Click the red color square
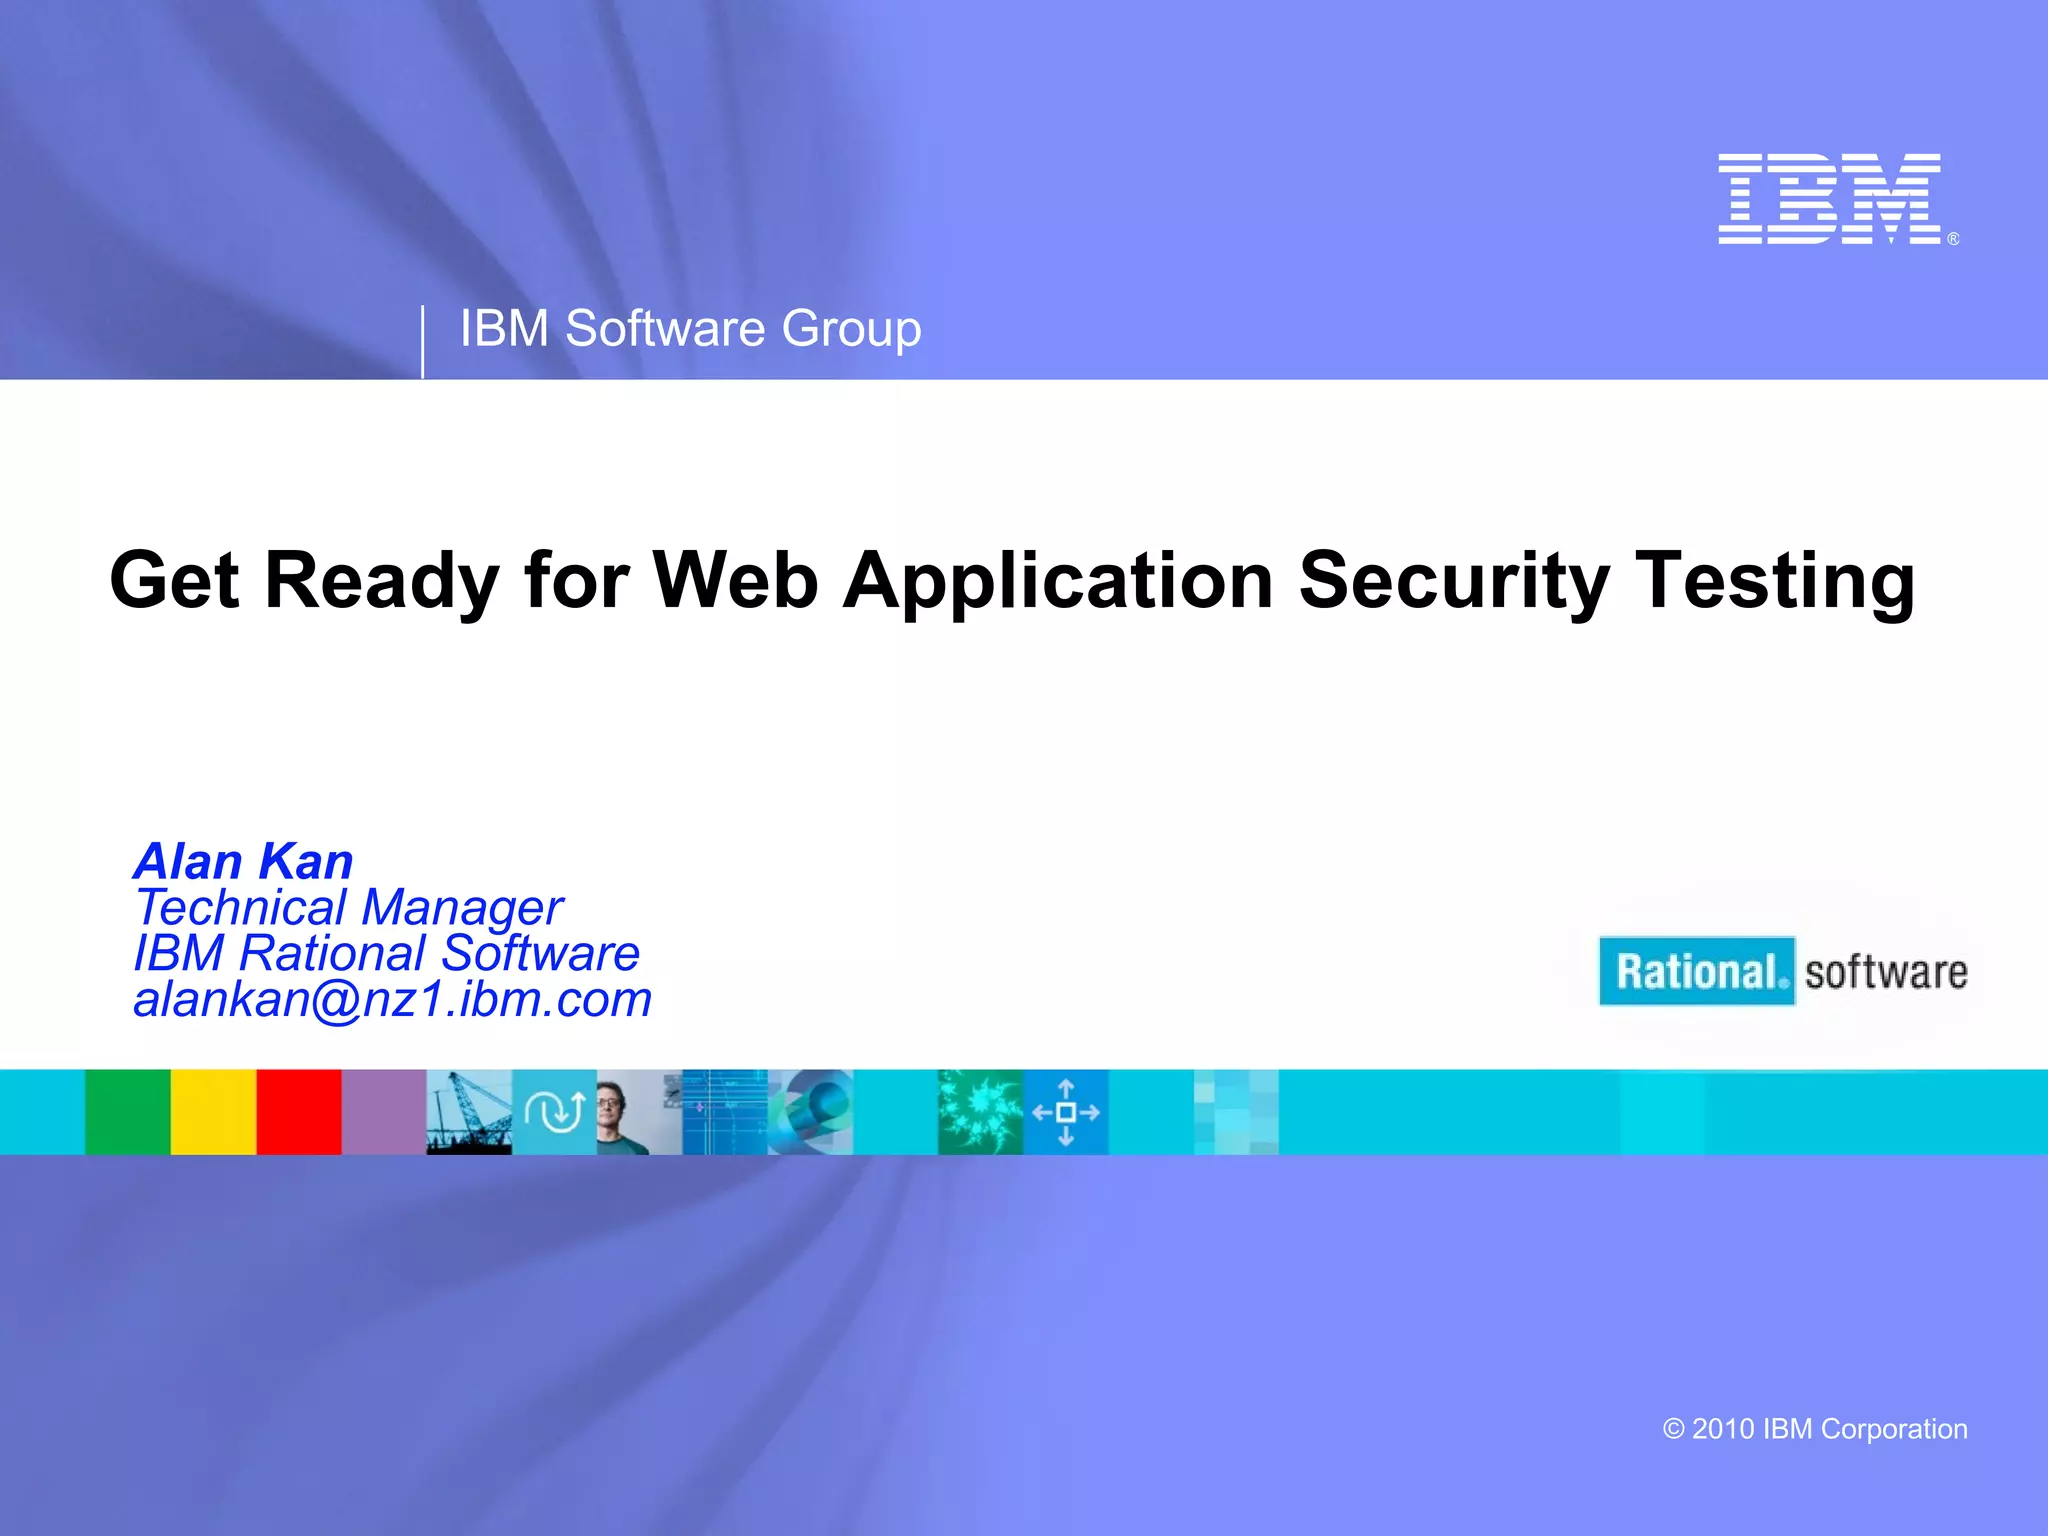The image size is (2048, 1536). point(298,1112)
